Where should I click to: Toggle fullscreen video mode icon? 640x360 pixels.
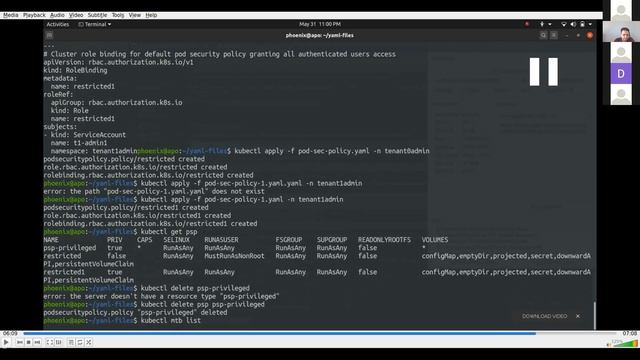click(x=50, y=342)
